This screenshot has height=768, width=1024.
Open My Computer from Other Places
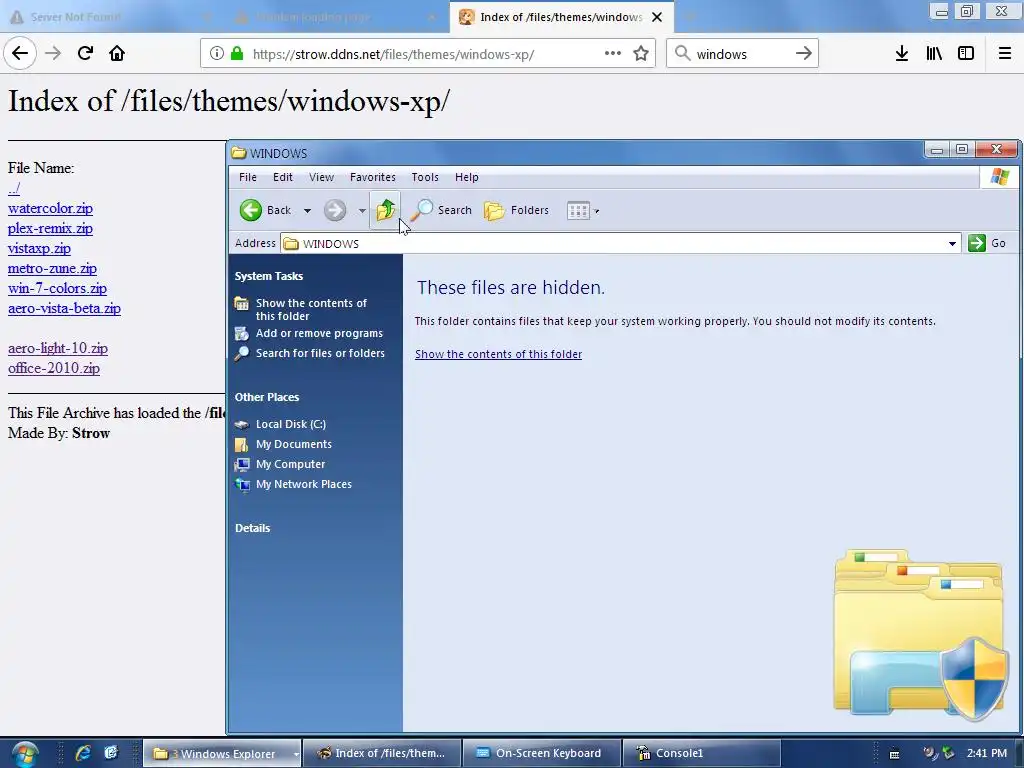[x=291, y=464]
